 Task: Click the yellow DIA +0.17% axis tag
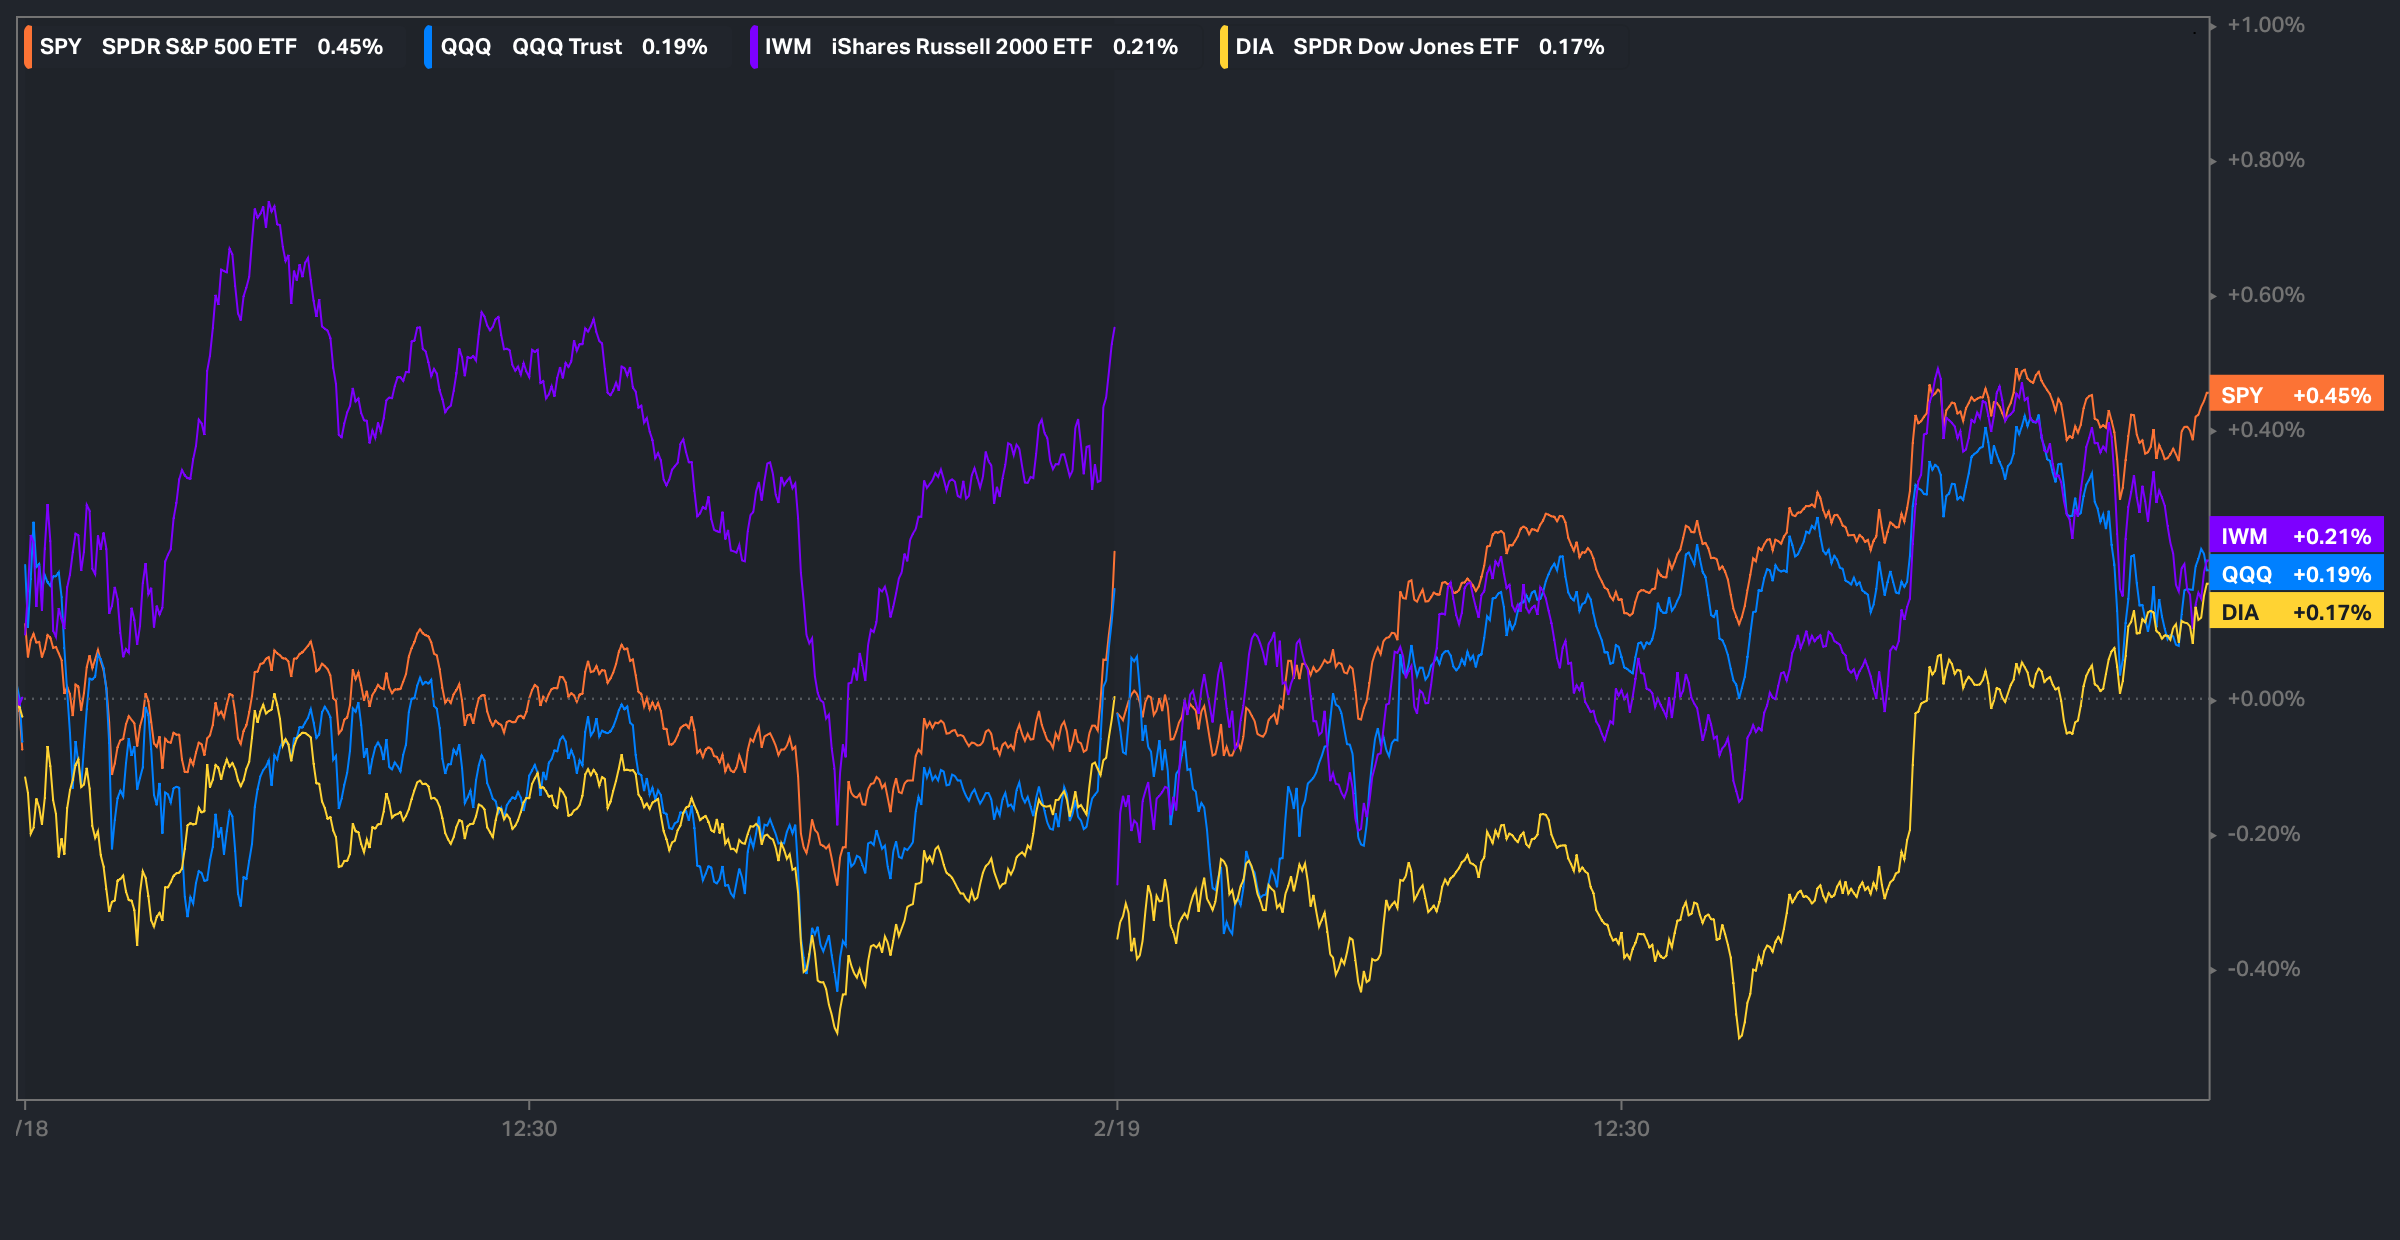tap(2296, 612)
